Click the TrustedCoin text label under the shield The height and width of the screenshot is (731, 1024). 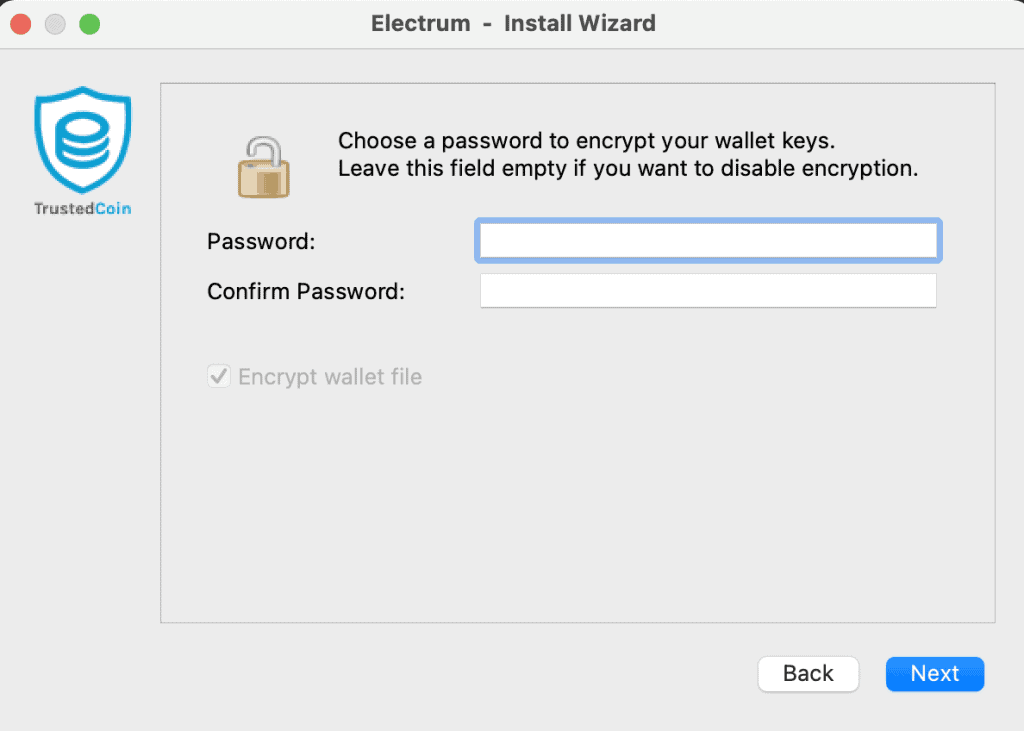tap(82, 209)
